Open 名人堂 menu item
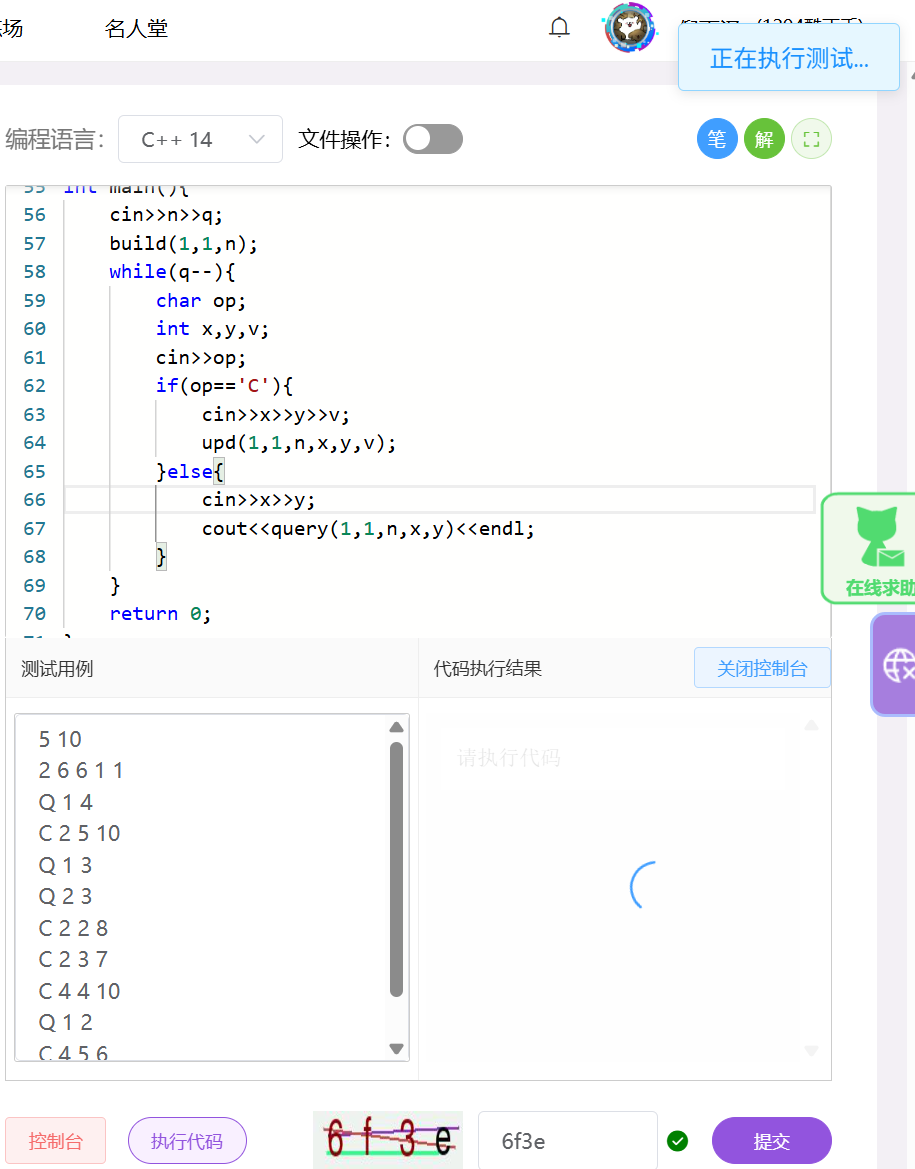The width and height of the screenshot is (915, 1169). click(x=136, y=28)
